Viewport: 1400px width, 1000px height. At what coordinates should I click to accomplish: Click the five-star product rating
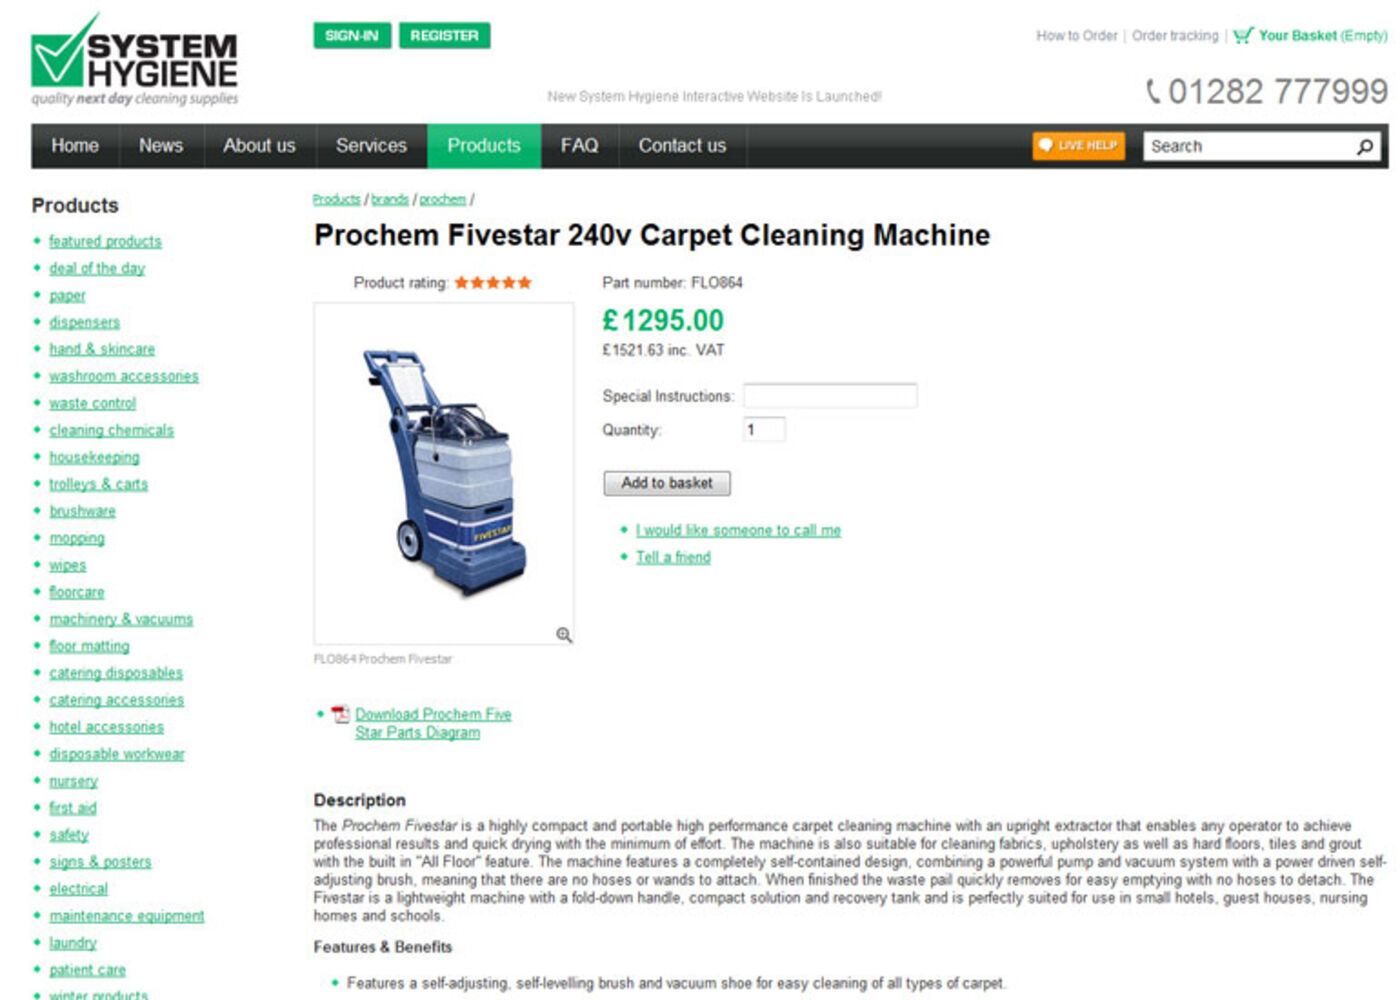[x=493, y=283]
